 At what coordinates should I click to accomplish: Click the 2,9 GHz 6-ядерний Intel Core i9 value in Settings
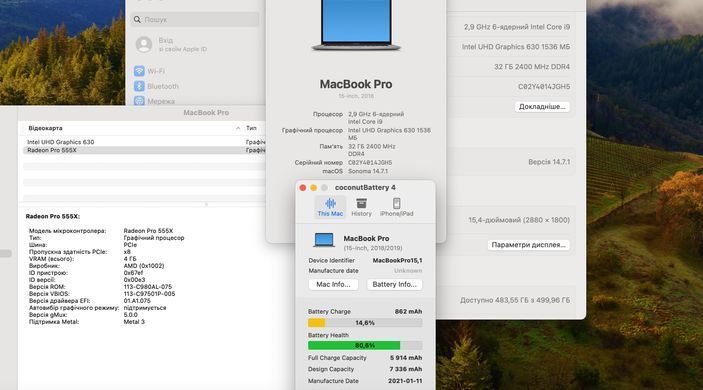[x=517, y=27]
